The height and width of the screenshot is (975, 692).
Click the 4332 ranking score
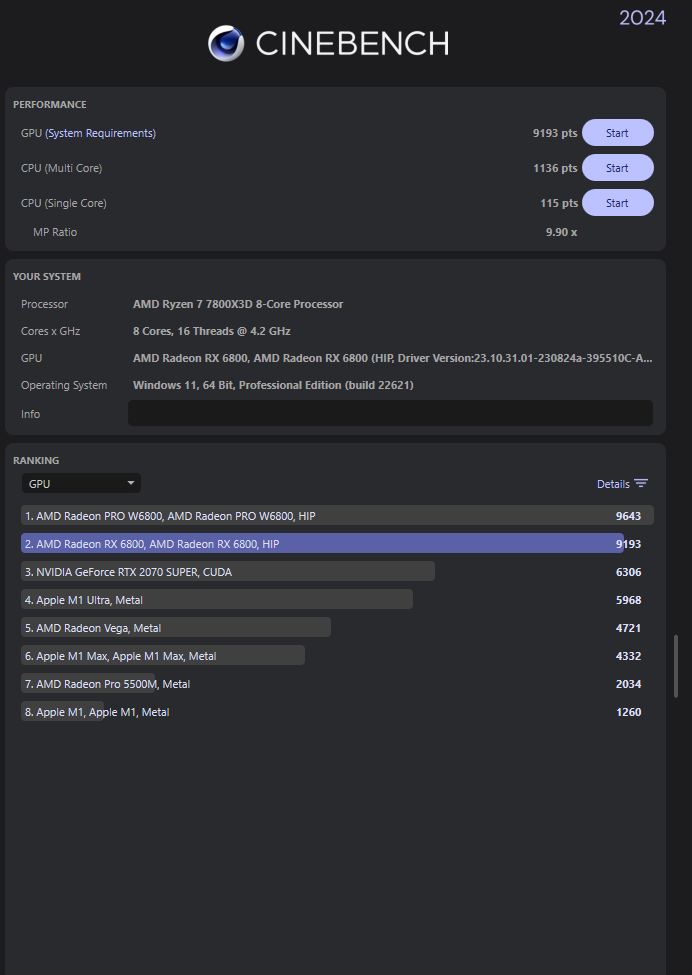pyautogui.click(x=628, y=656)
